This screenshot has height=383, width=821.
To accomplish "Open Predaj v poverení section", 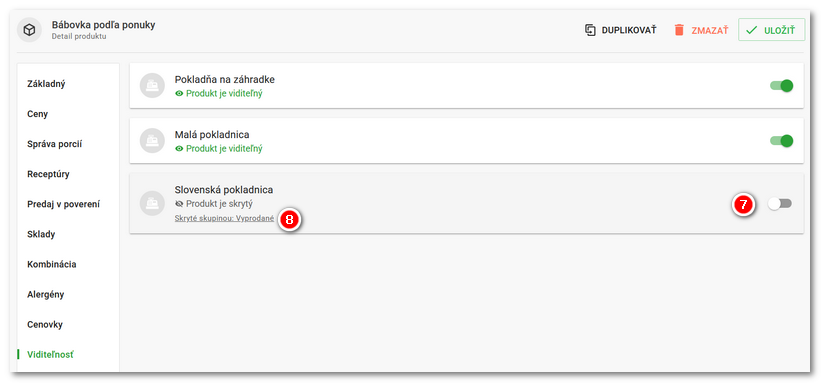I will (x=63, y=204).
